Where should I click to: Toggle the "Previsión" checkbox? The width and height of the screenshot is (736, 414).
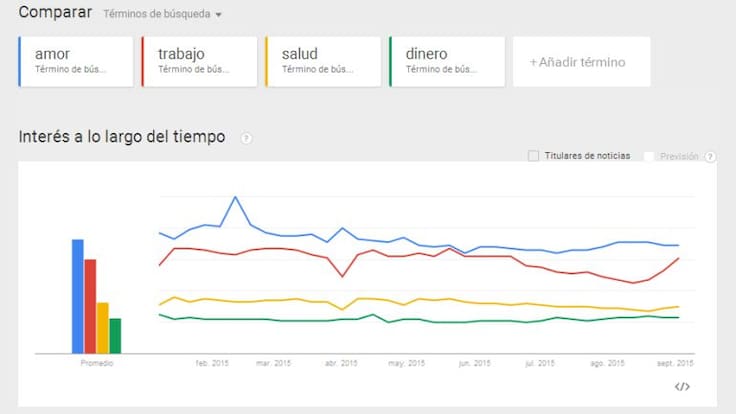coord(649,157)
